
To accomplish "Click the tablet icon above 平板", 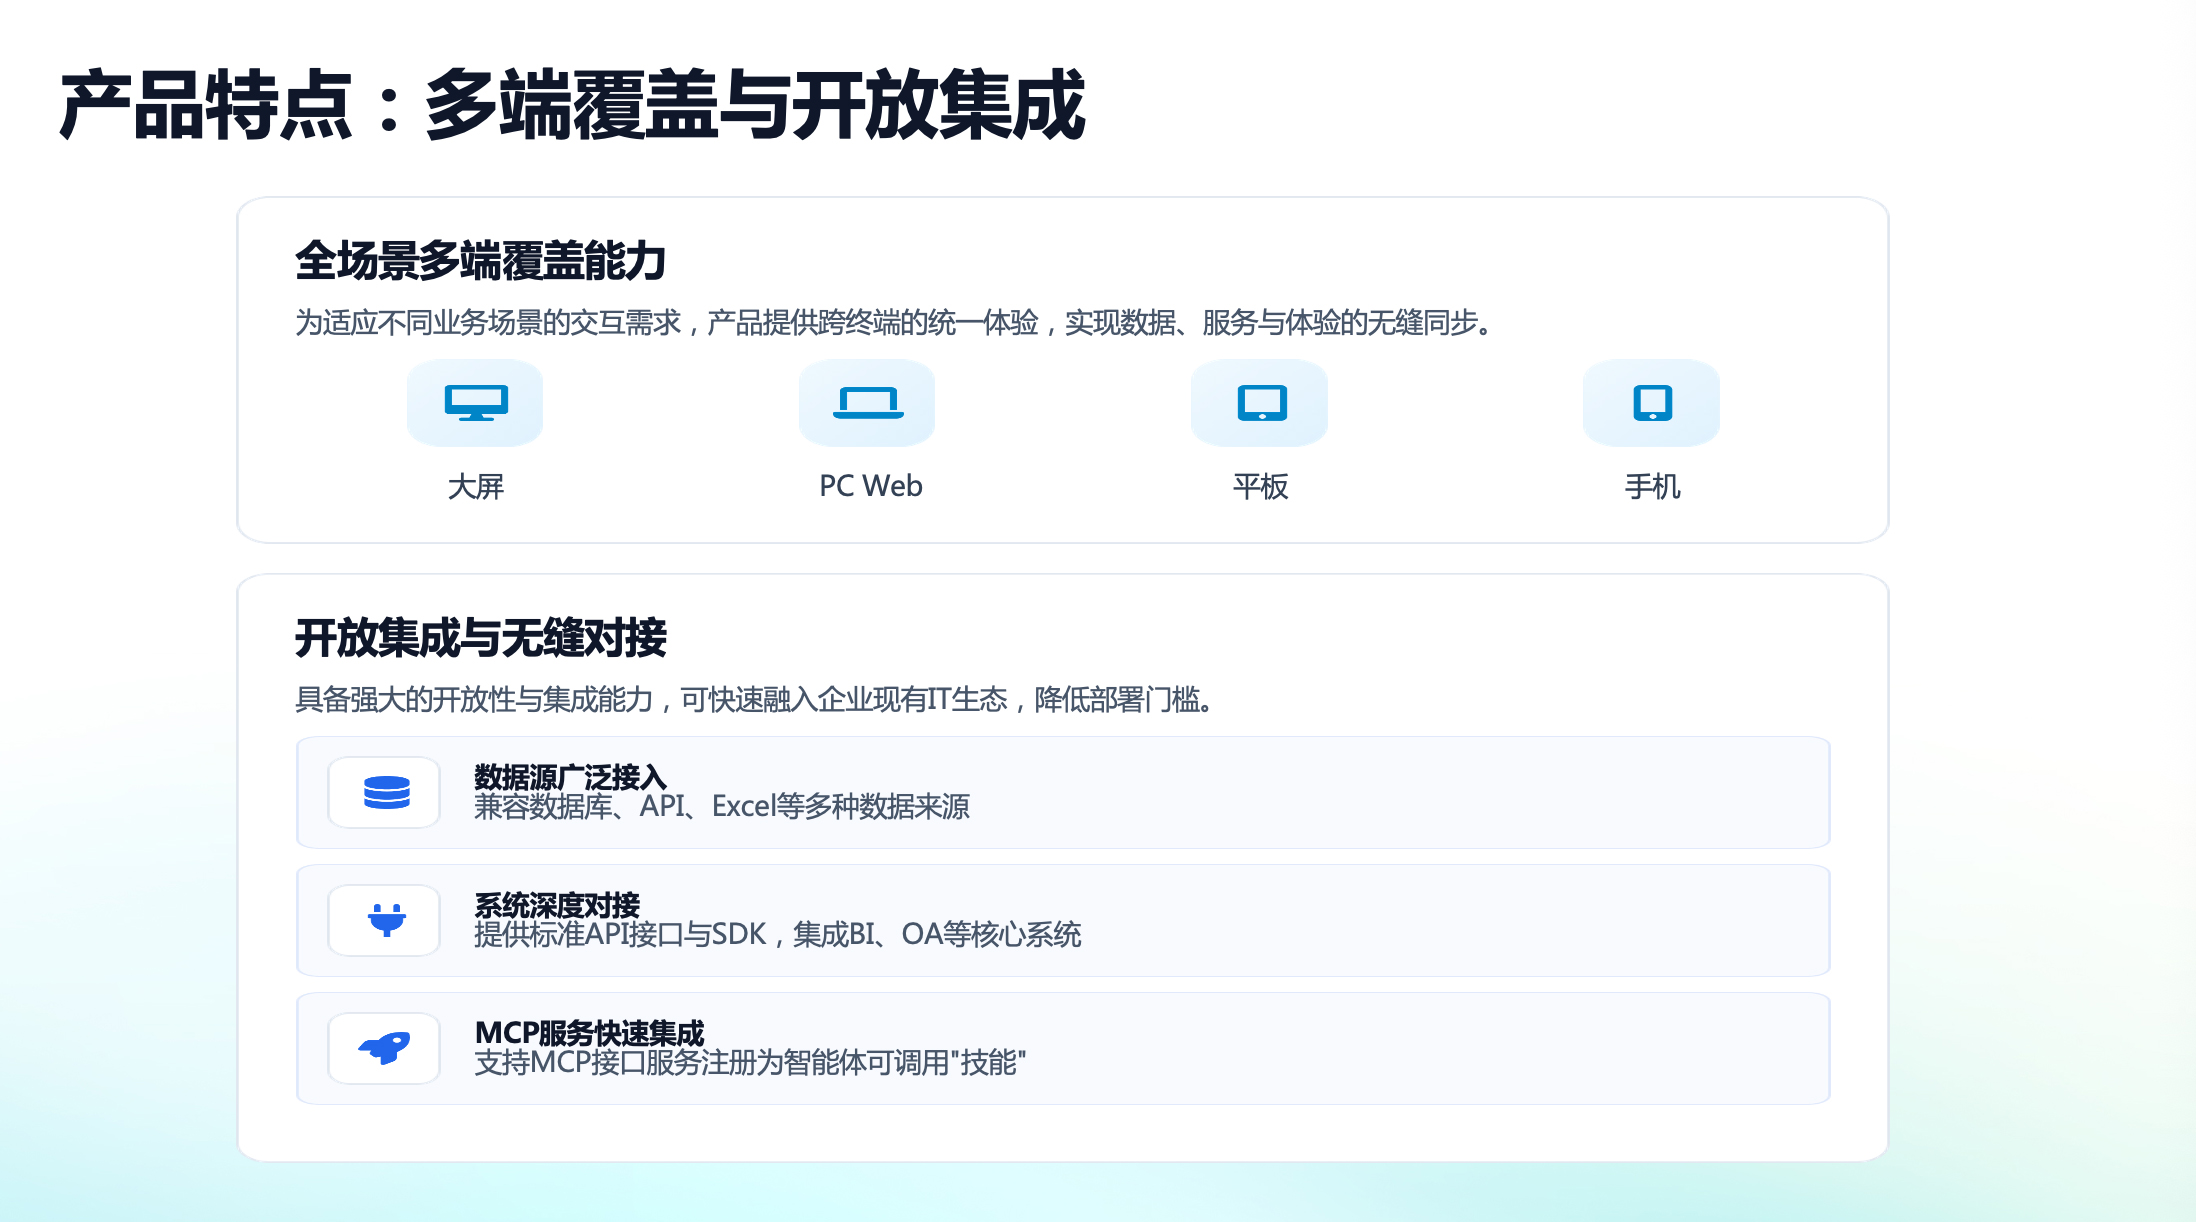I will pyautogui.click(x=1261, y=402).
